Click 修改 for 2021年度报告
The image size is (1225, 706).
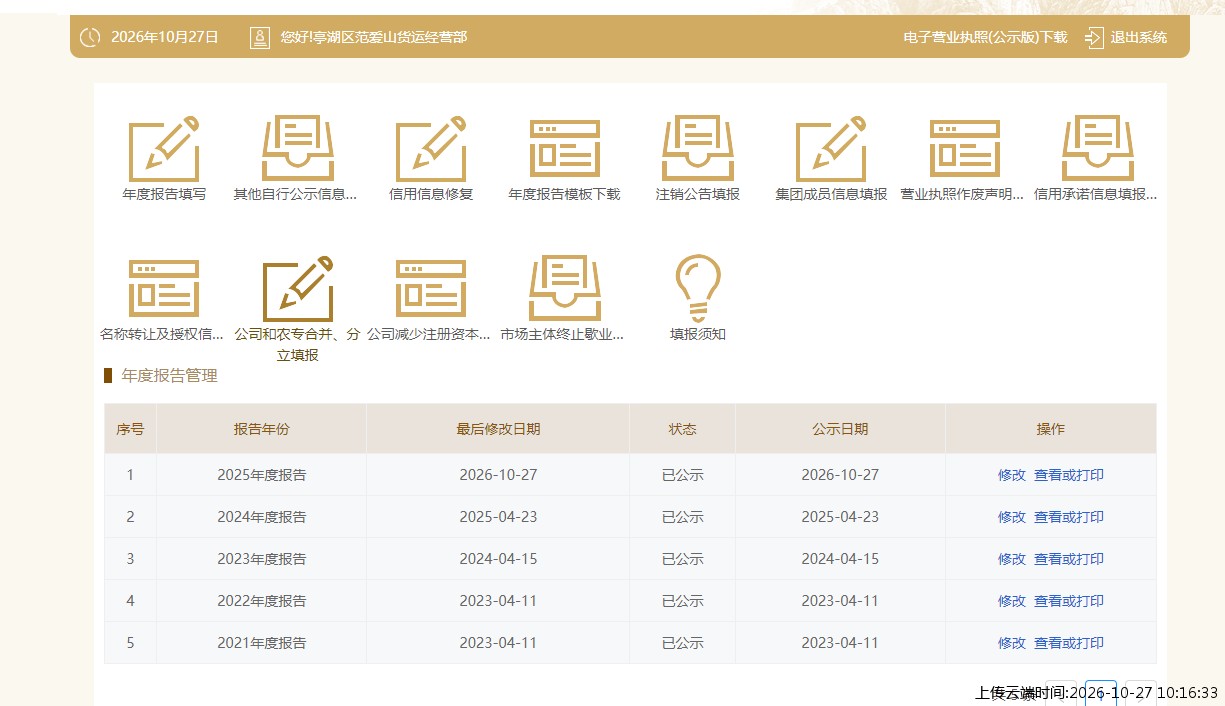[1012, 643]
